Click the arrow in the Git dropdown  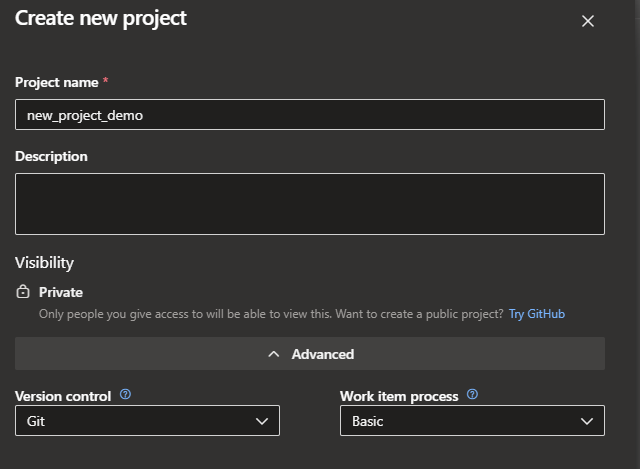[262, 421]
